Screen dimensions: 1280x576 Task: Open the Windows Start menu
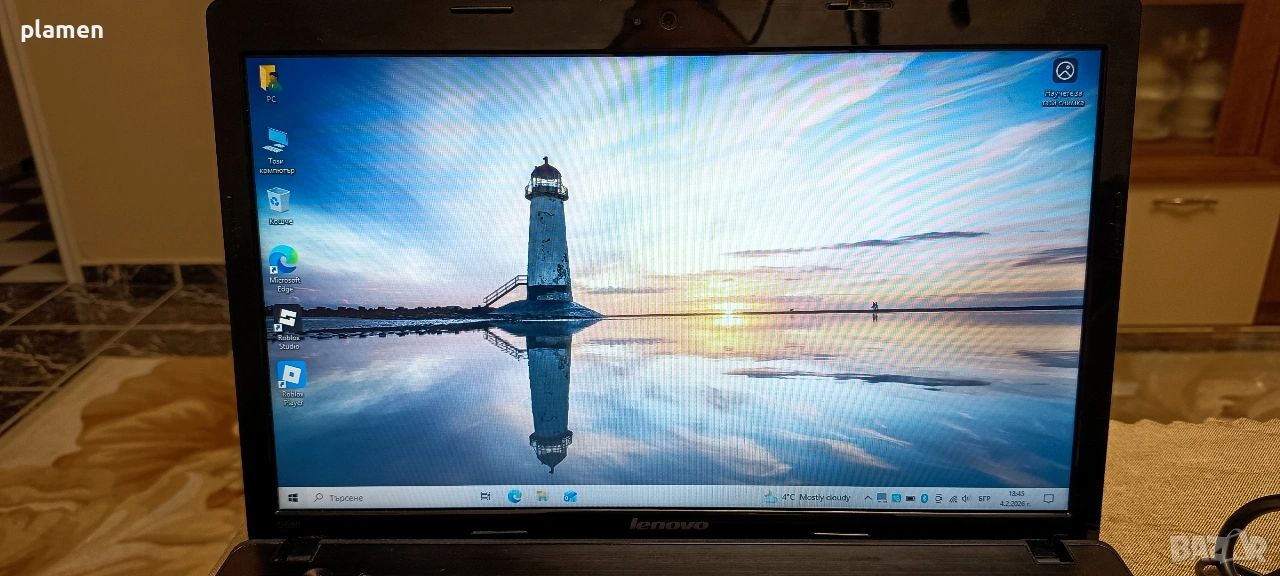click(294, 497)
